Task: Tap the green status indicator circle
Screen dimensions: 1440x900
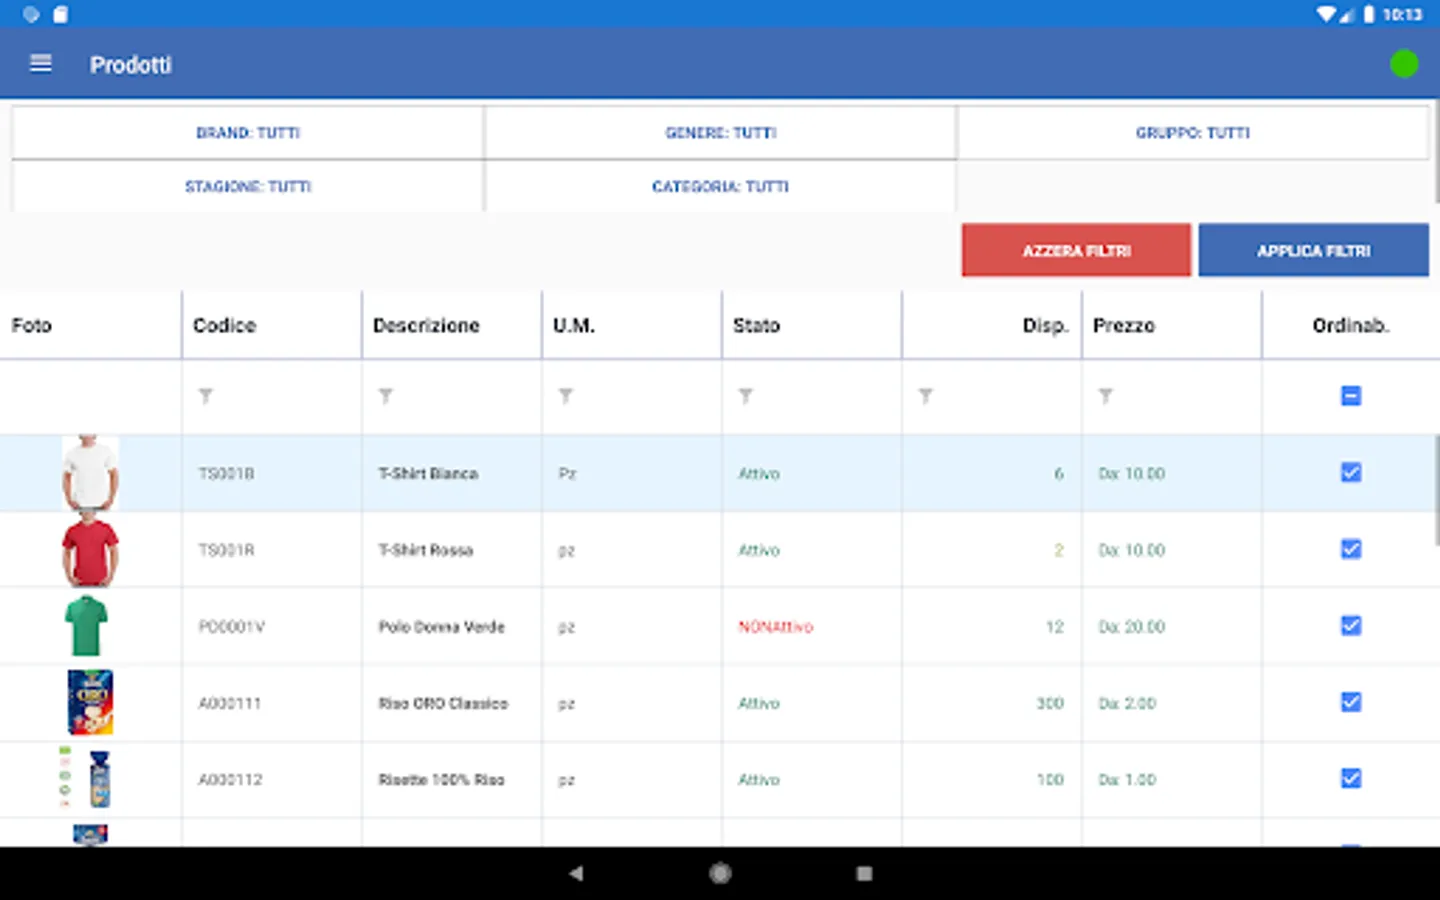Action: pos(1404,64)
